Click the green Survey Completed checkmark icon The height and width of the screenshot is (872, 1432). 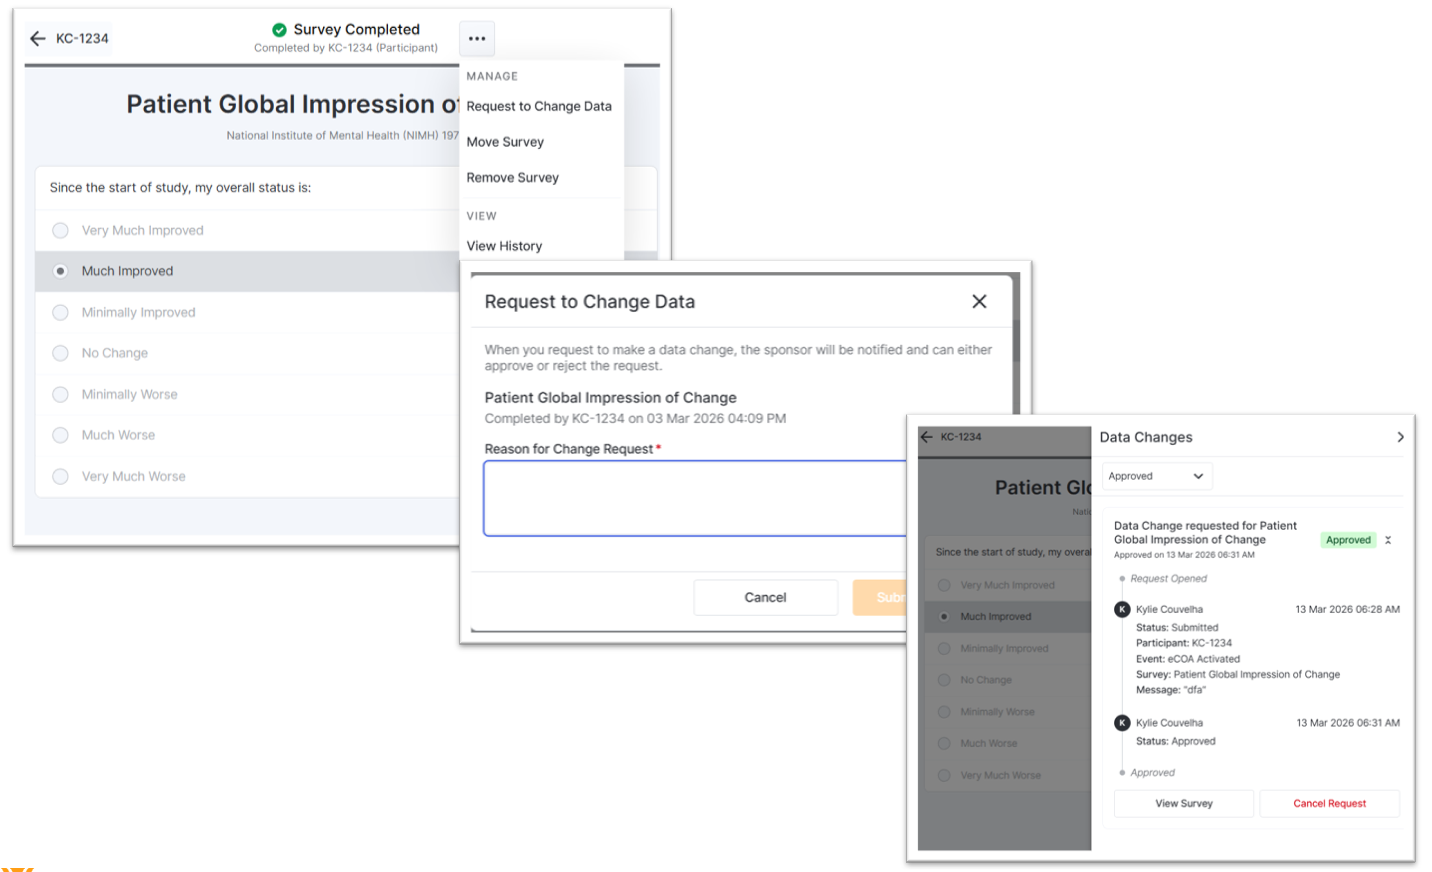coord(280,30)
